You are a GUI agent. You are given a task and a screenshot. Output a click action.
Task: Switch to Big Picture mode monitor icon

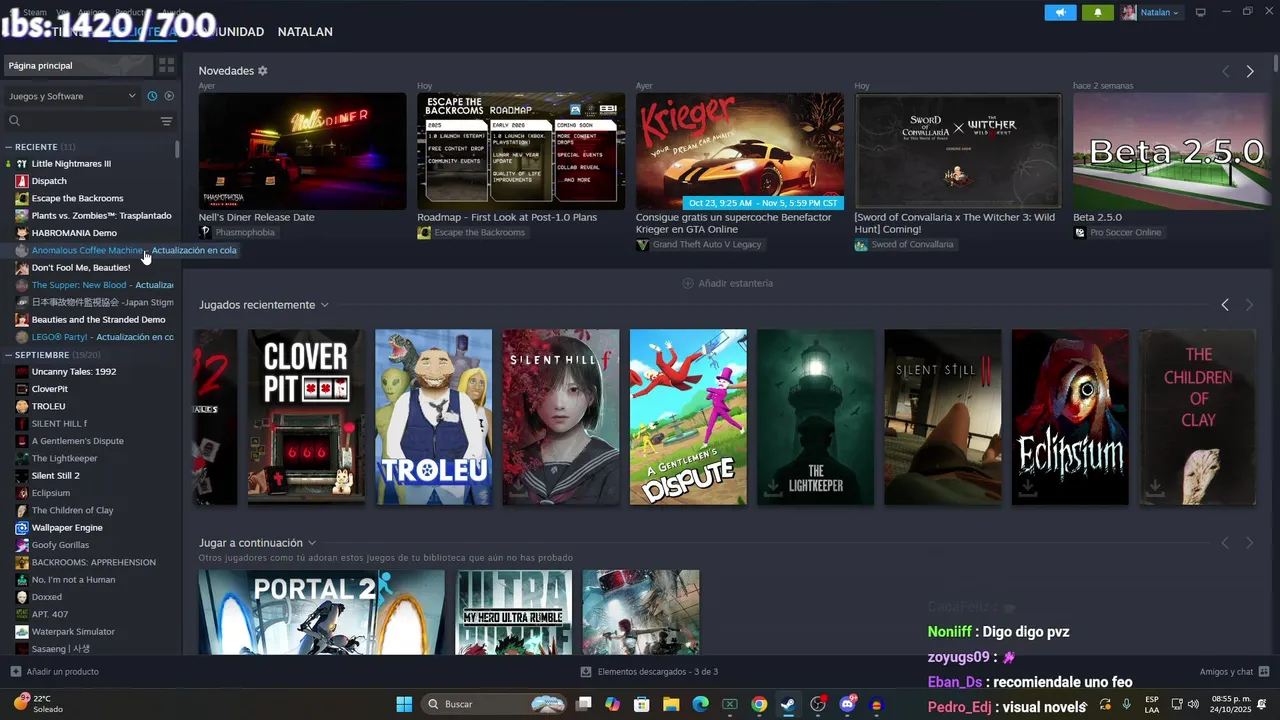tap(1201, 12)
